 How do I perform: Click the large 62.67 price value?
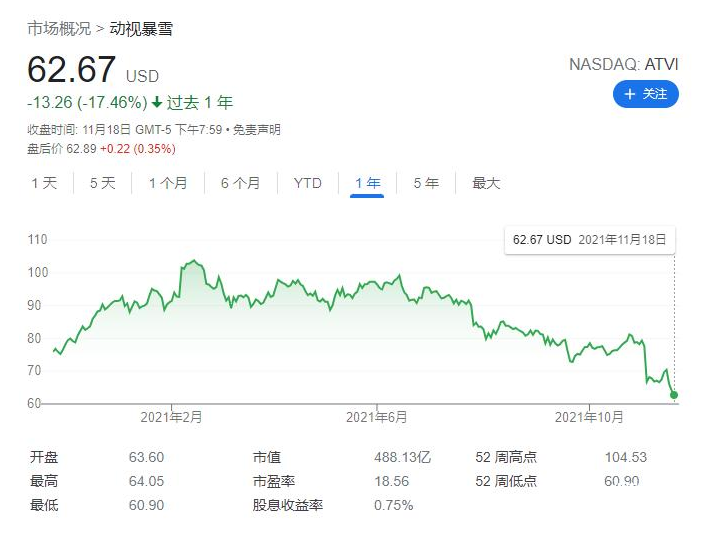tap(72, 69)
